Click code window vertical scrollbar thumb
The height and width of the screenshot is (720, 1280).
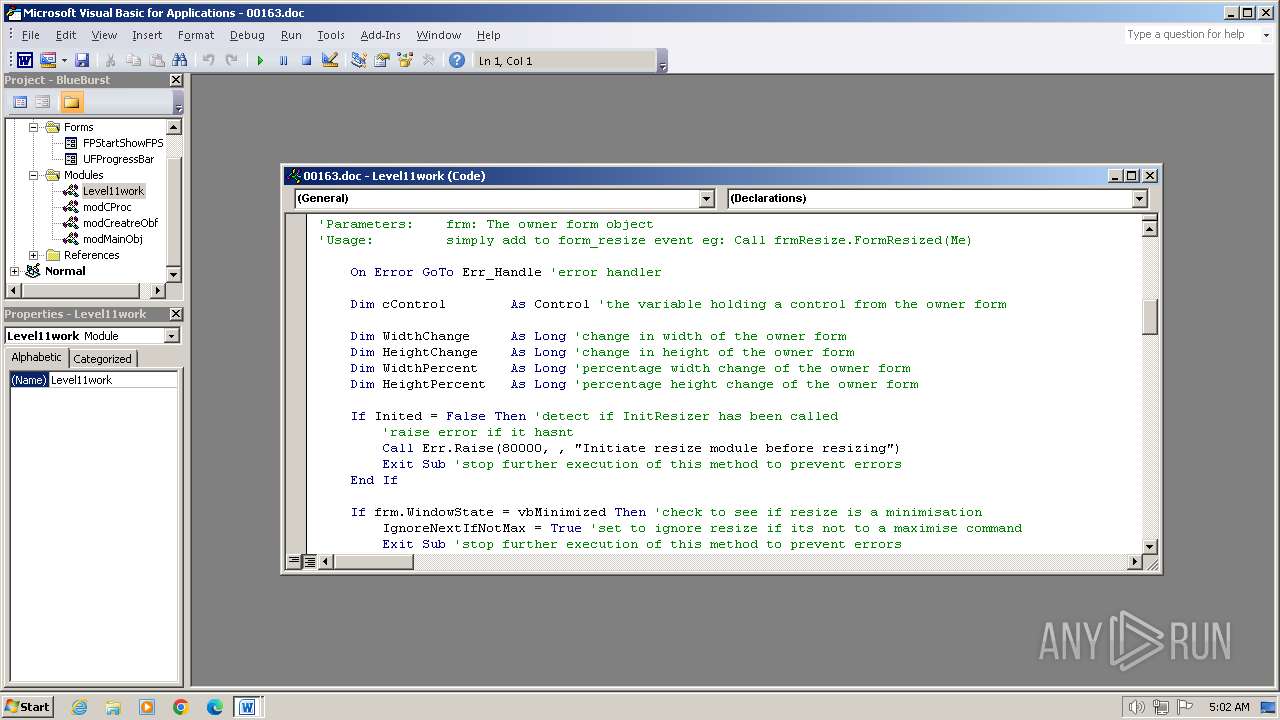click(x=1149, y=317)
